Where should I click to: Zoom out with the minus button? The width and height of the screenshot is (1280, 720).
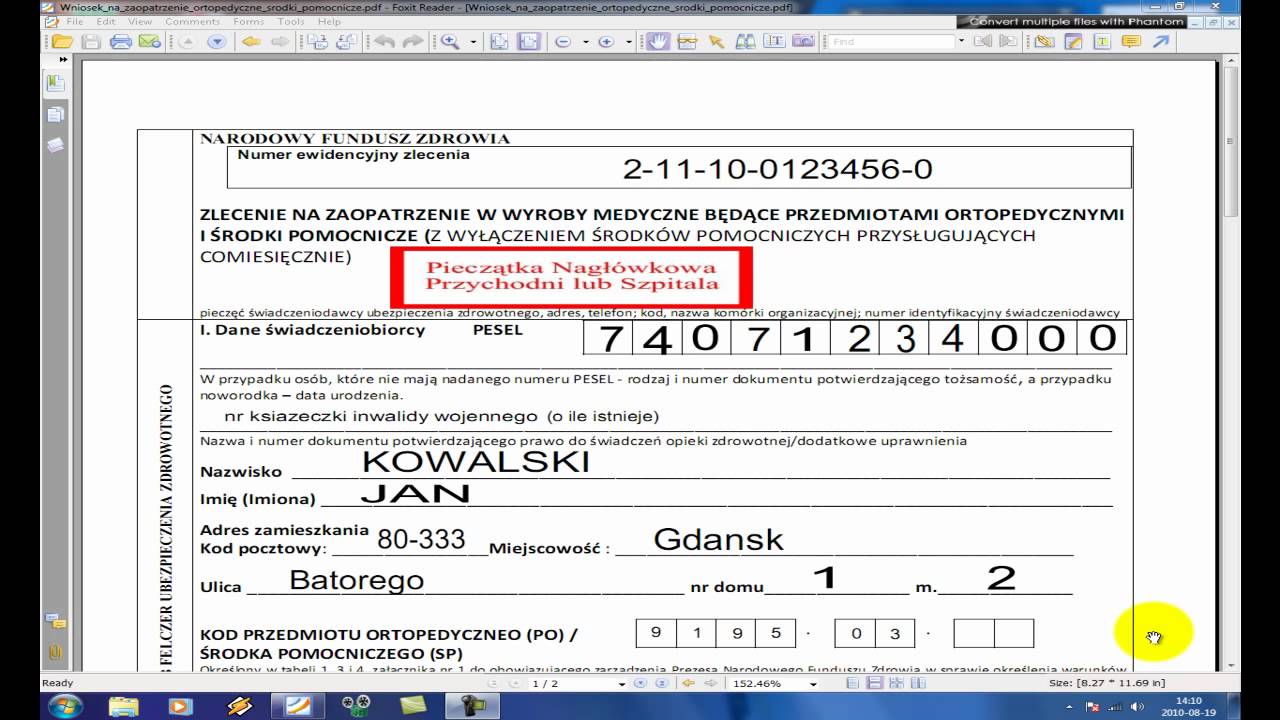tap(563, 42)
